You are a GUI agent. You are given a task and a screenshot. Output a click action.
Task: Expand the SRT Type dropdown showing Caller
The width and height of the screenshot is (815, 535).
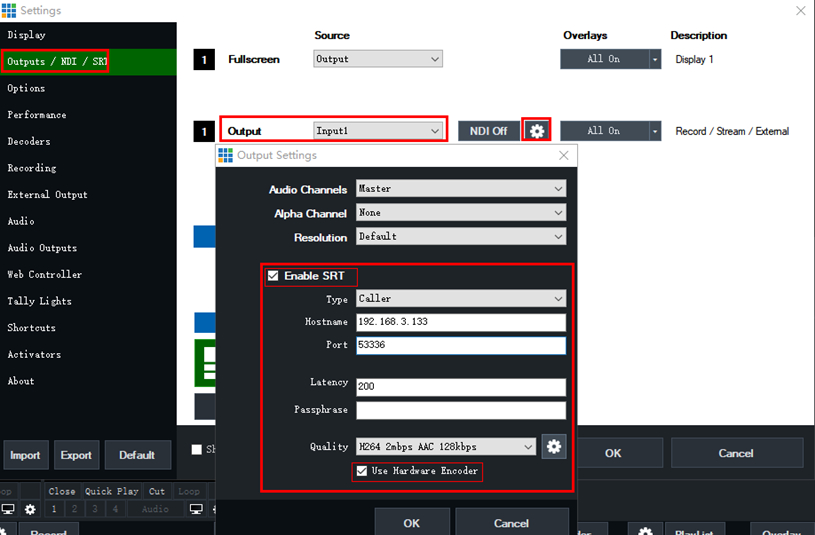point(461,299)
